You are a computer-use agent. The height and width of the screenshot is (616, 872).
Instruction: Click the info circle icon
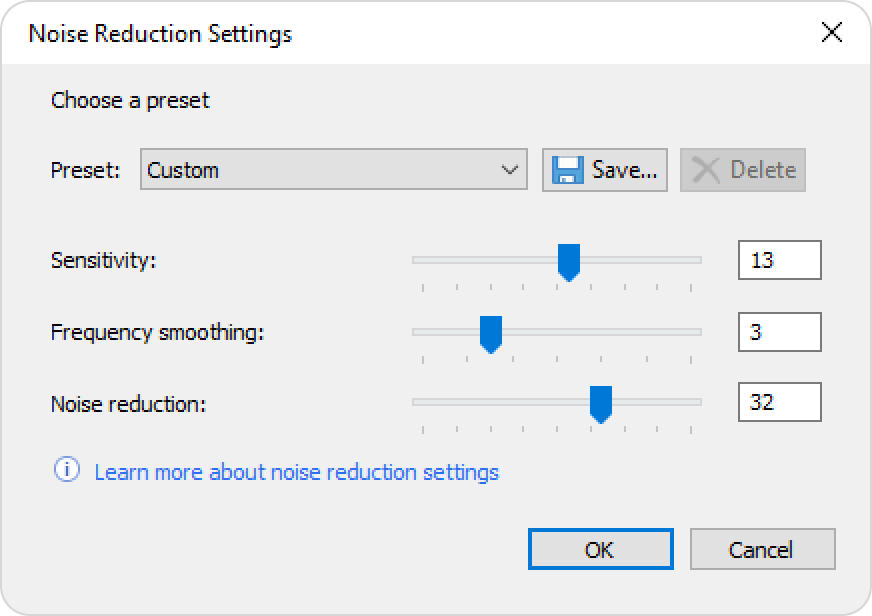(67, 470)
